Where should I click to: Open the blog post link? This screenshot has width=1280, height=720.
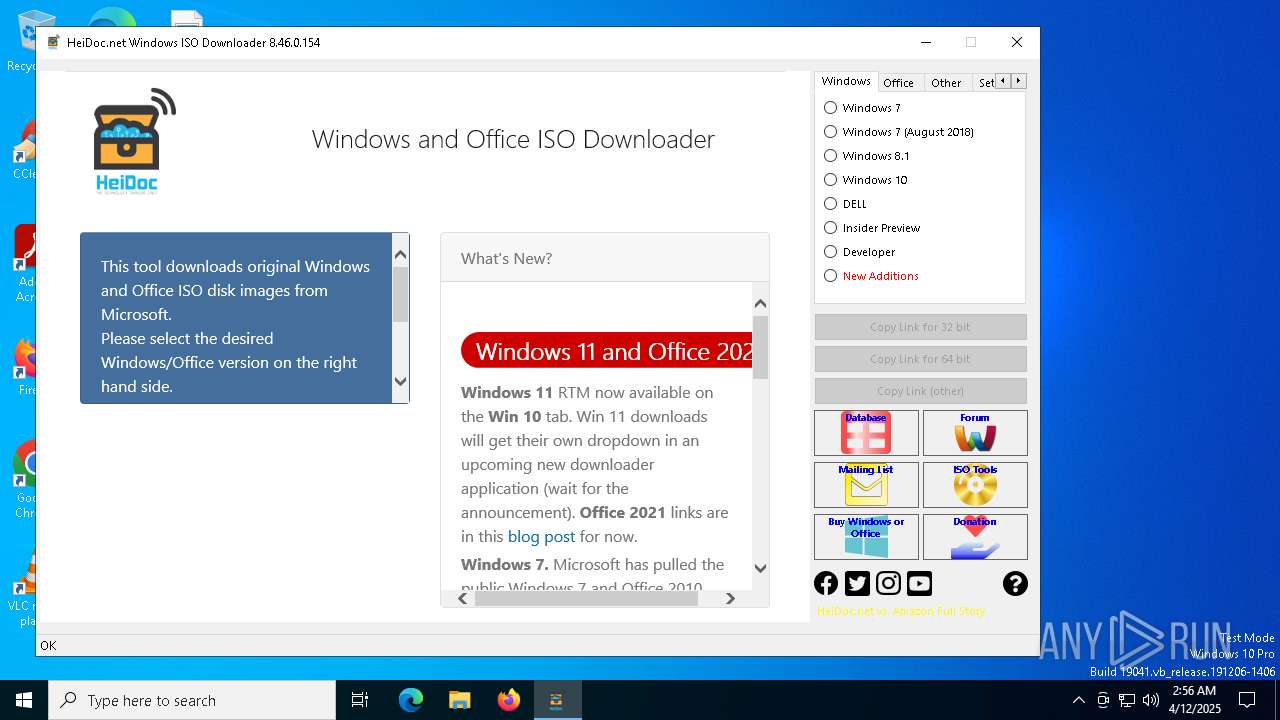(541, 536)
